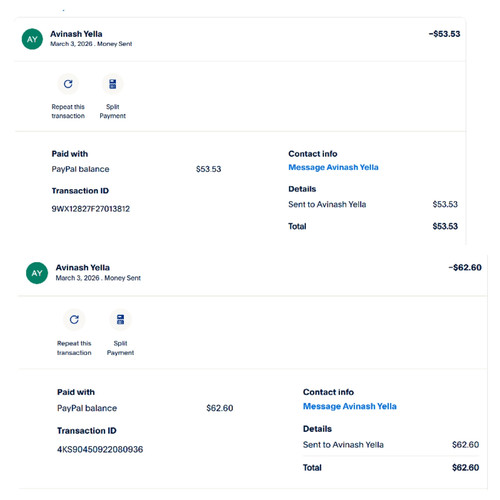Image resolution: width=500 pixels, height=500 pixels.
Task: Click Total $53.53 row in Details
Action: pos(373,226)
